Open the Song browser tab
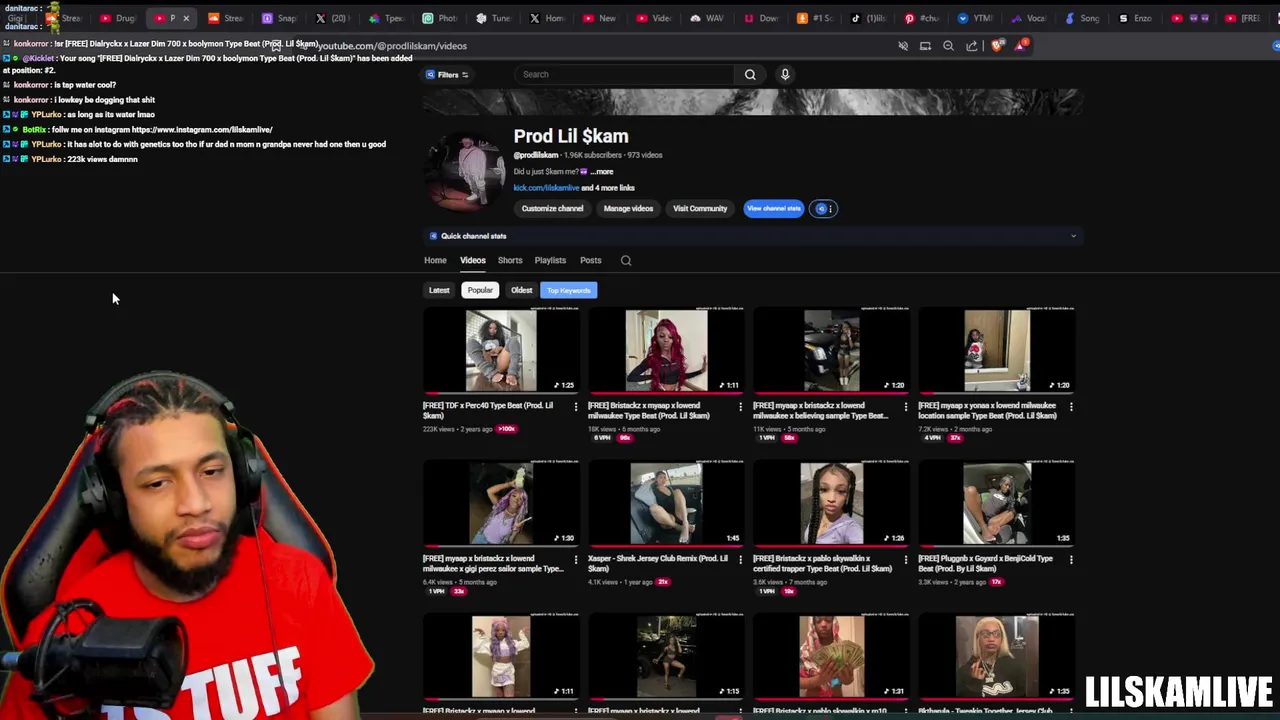1280x720 pixels. tap(1082, 18)
